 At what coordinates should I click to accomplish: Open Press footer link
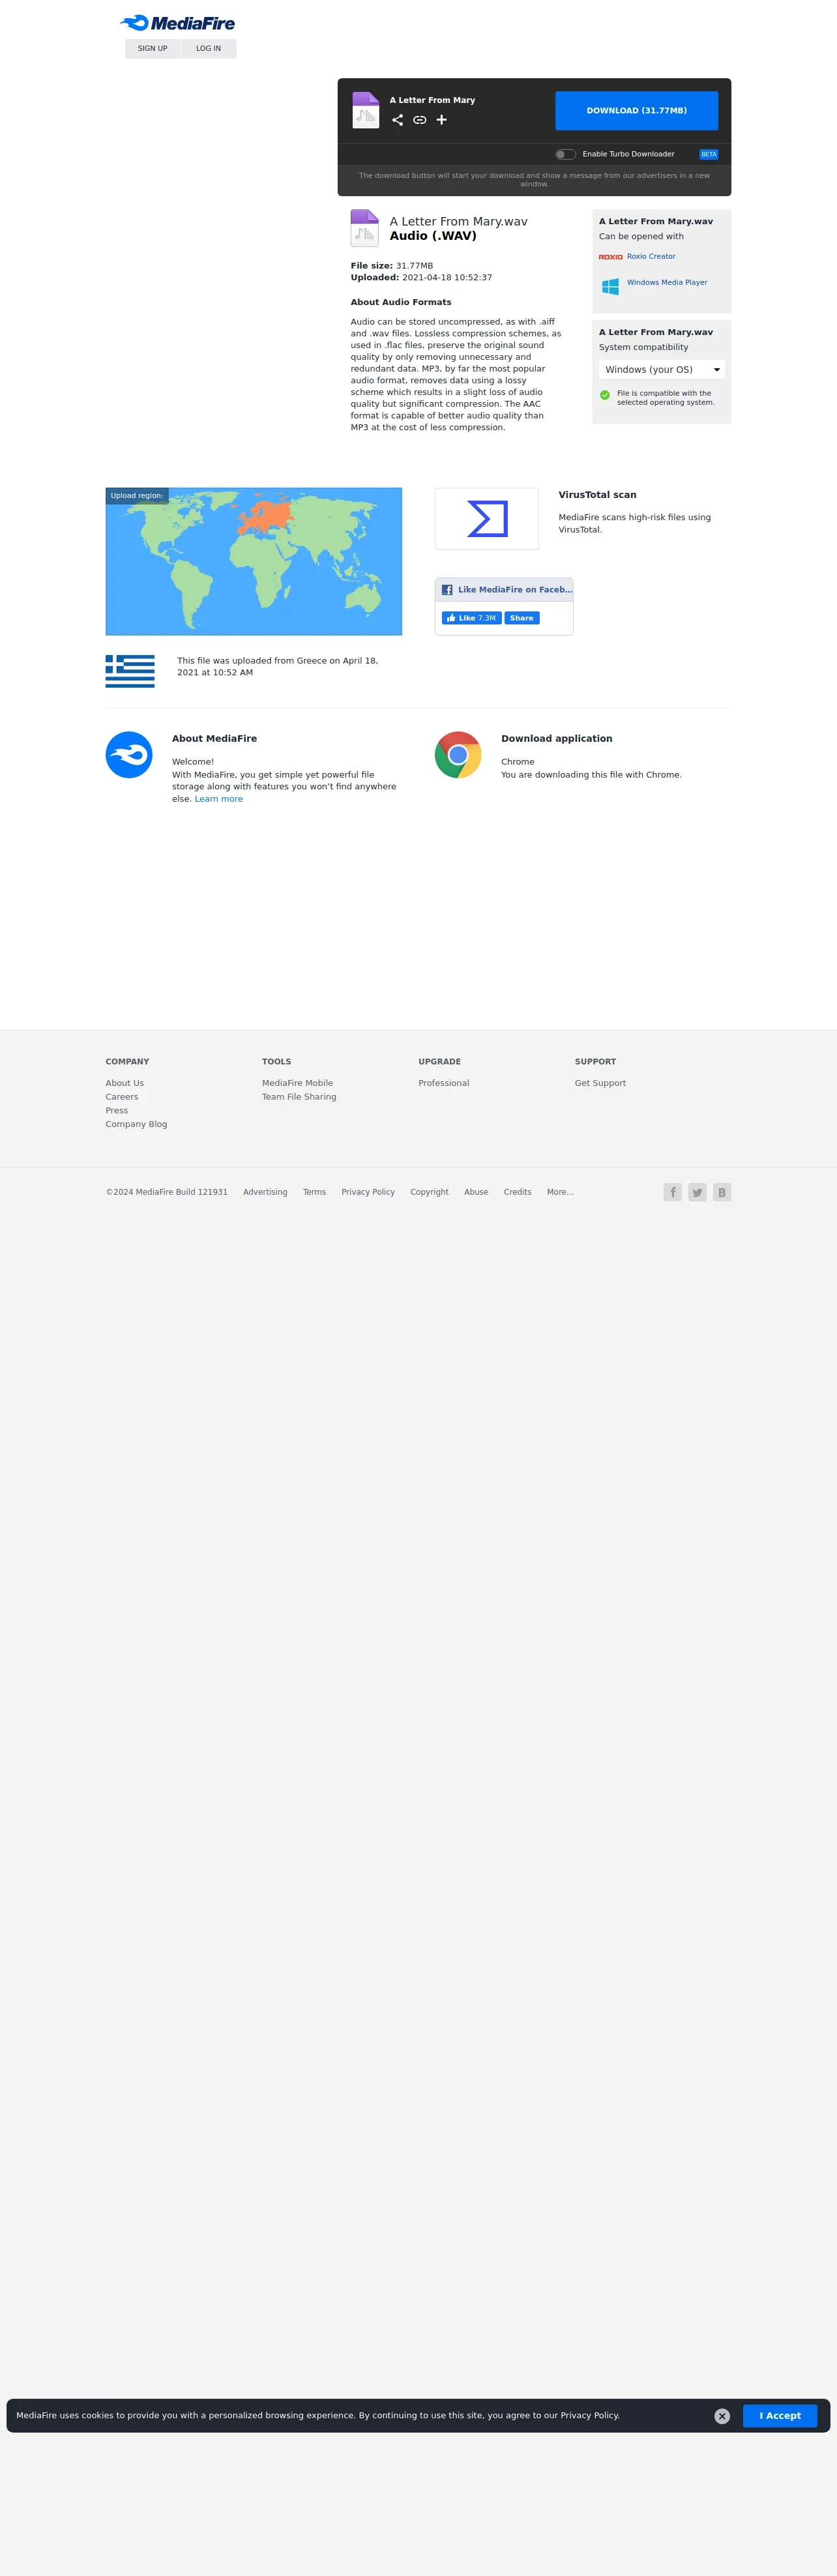[117, 1111]
